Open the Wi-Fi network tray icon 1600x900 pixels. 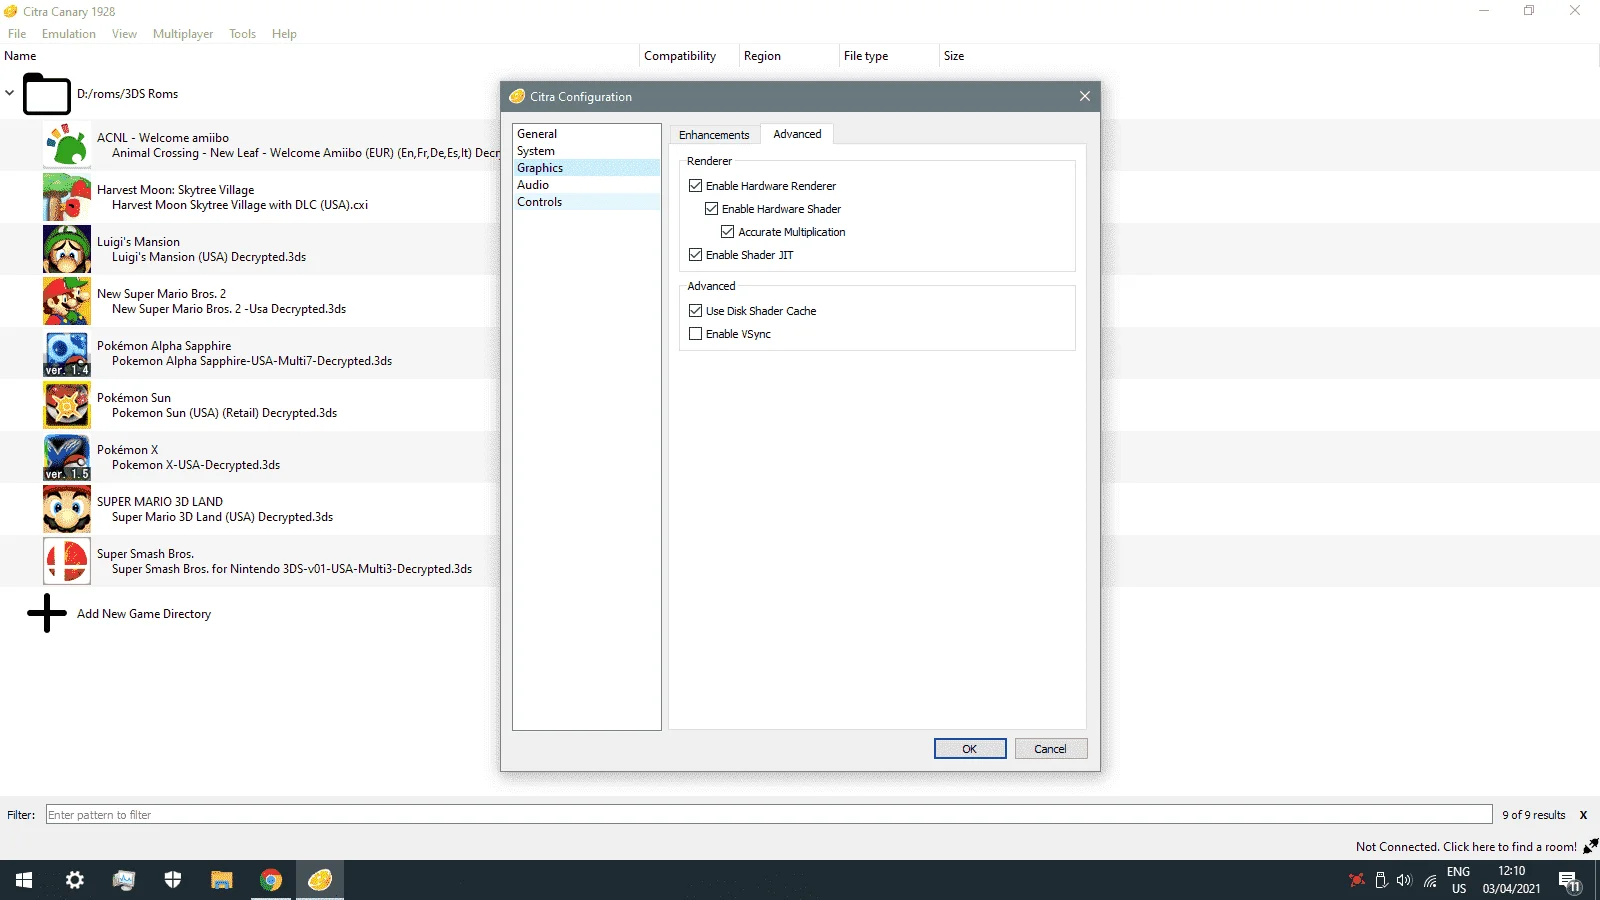1430,880
